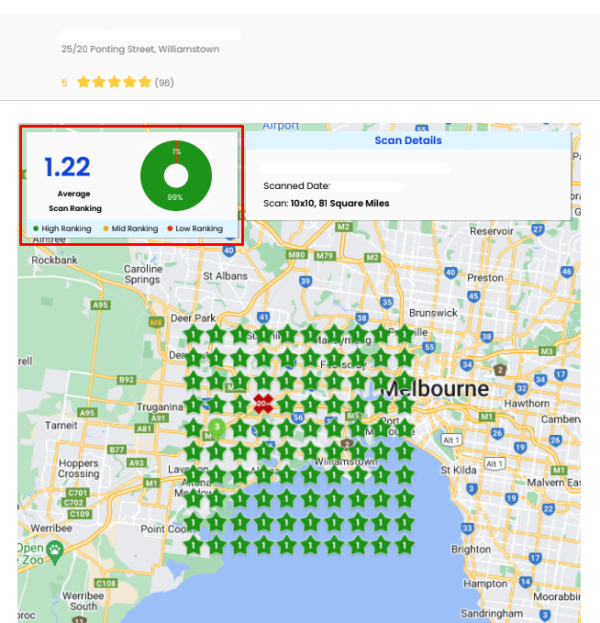
Task: Click the Werribee South map label
Action: (83, 601)
